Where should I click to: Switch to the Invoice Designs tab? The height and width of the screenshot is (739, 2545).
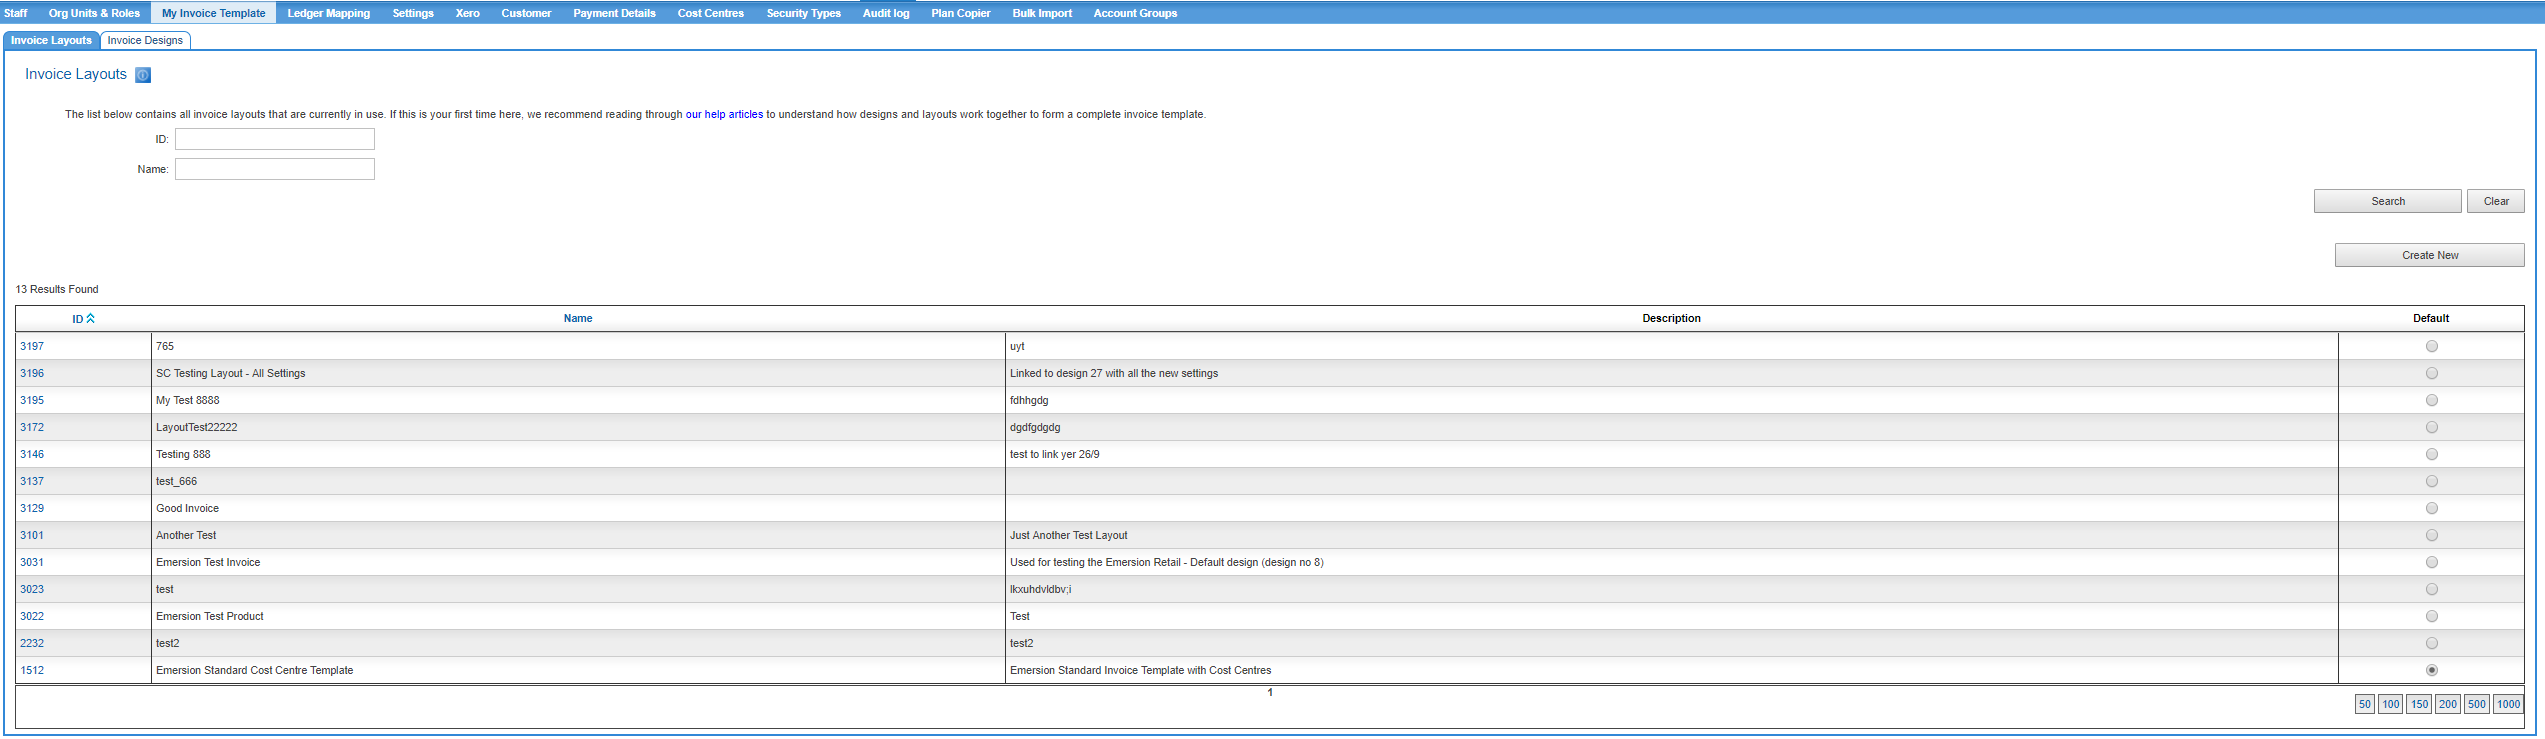pyautogui.click(x=145, y=40)
